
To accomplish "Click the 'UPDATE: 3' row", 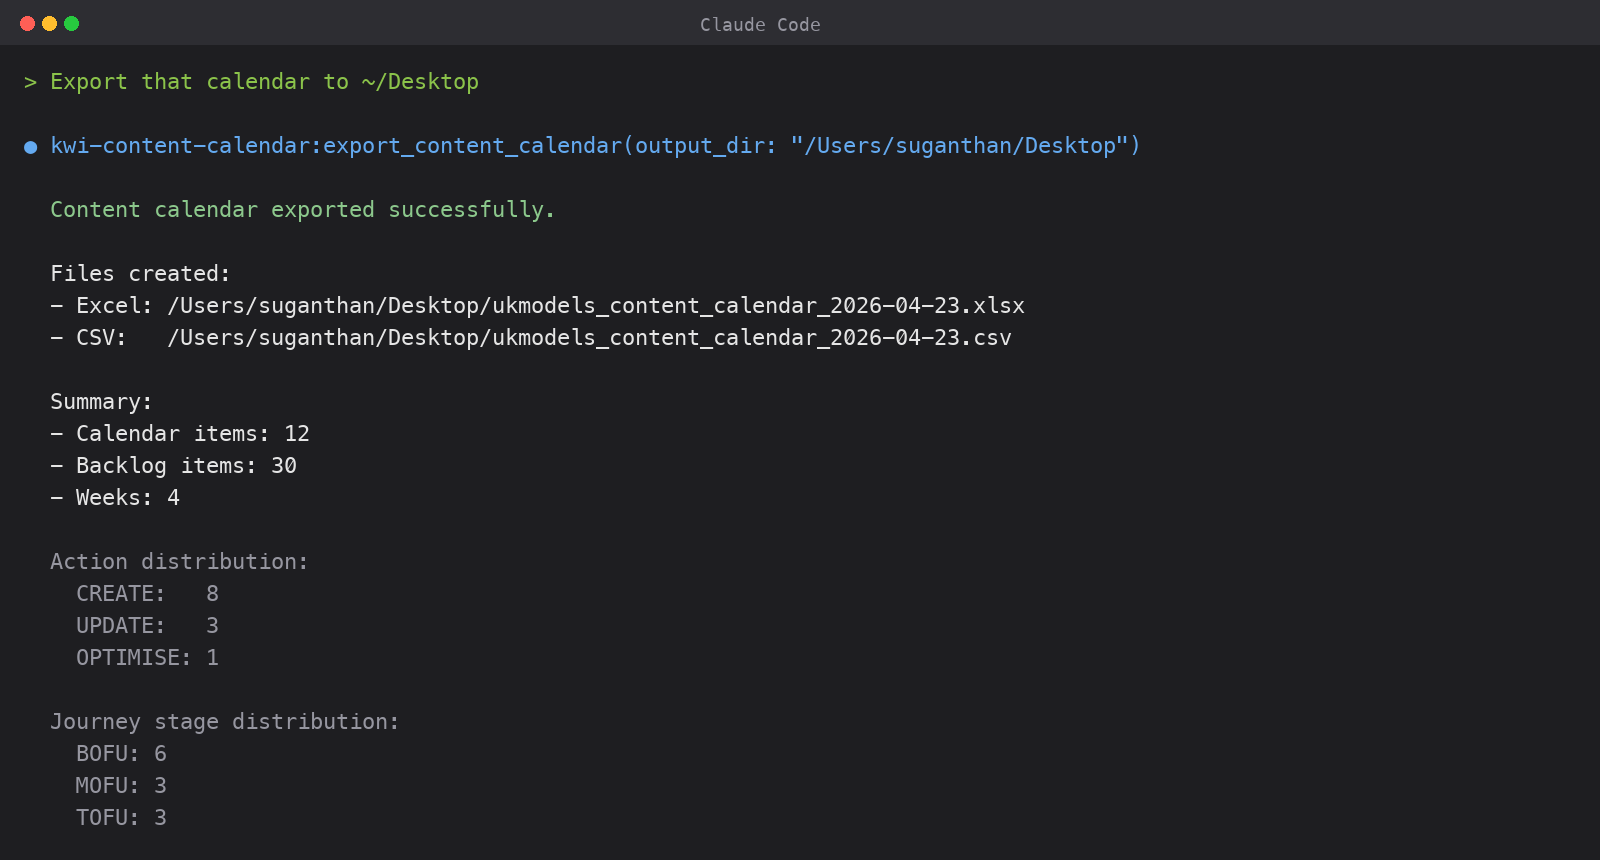I will [x=147, y=626].
